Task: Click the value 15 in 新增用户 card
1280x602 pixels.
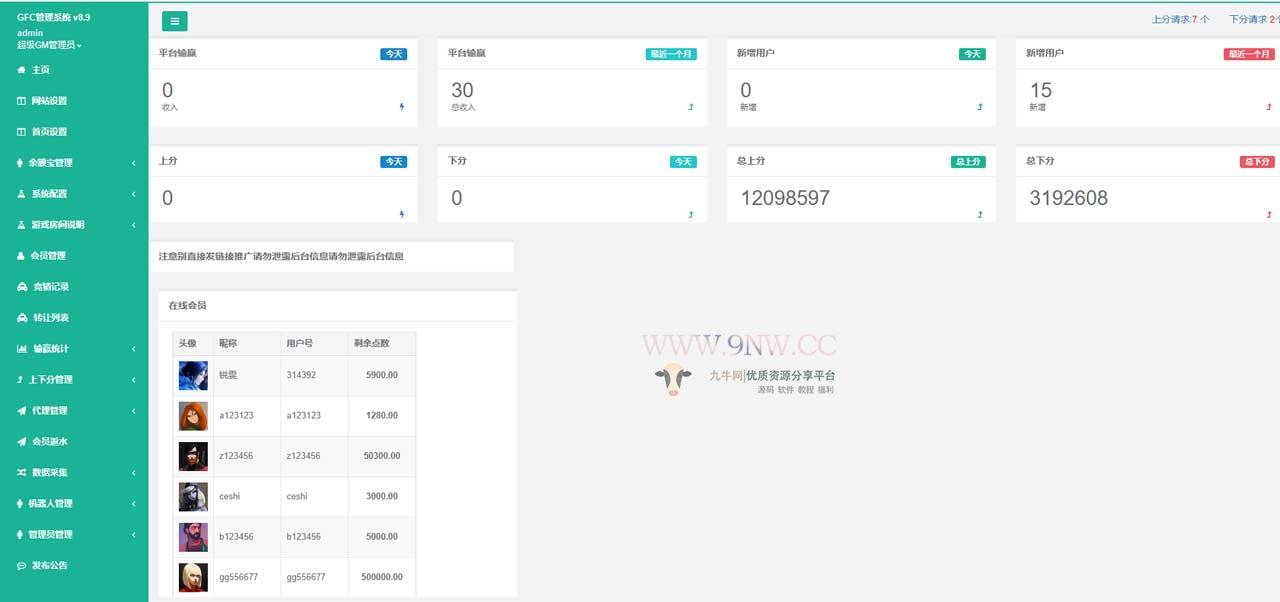Action: 1040,91
